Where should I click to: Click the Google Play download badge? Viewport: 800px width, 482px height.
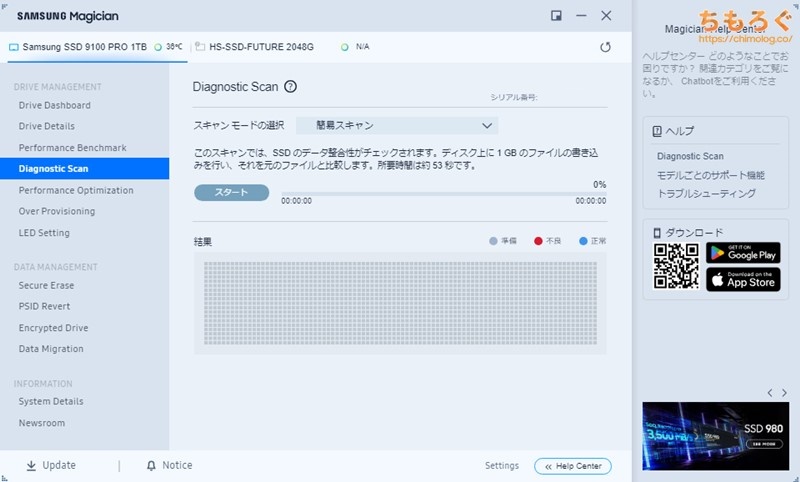(743, 253)
